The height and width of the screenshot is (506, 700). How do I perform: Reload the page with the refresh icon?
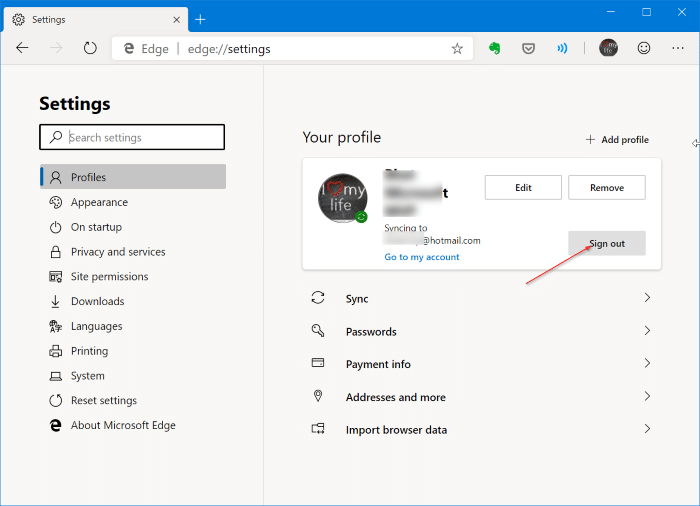(90, 48)
